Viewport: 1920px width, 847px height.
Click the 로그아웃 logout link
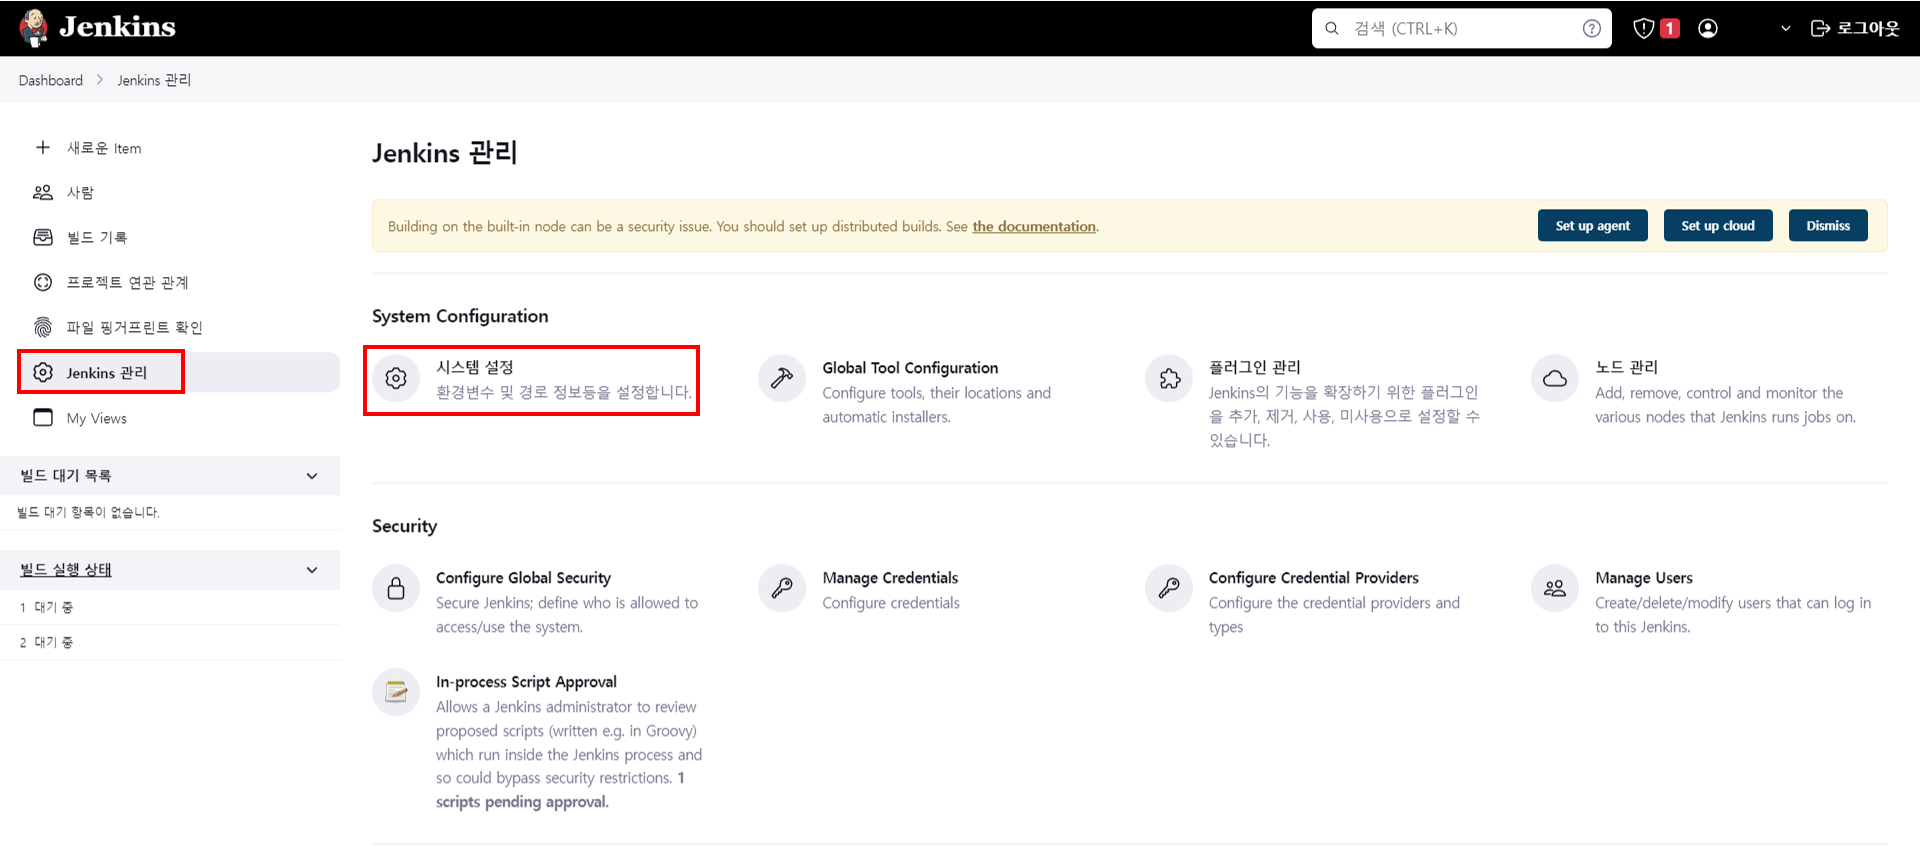pyautogui.click(x=1855, y=28)
